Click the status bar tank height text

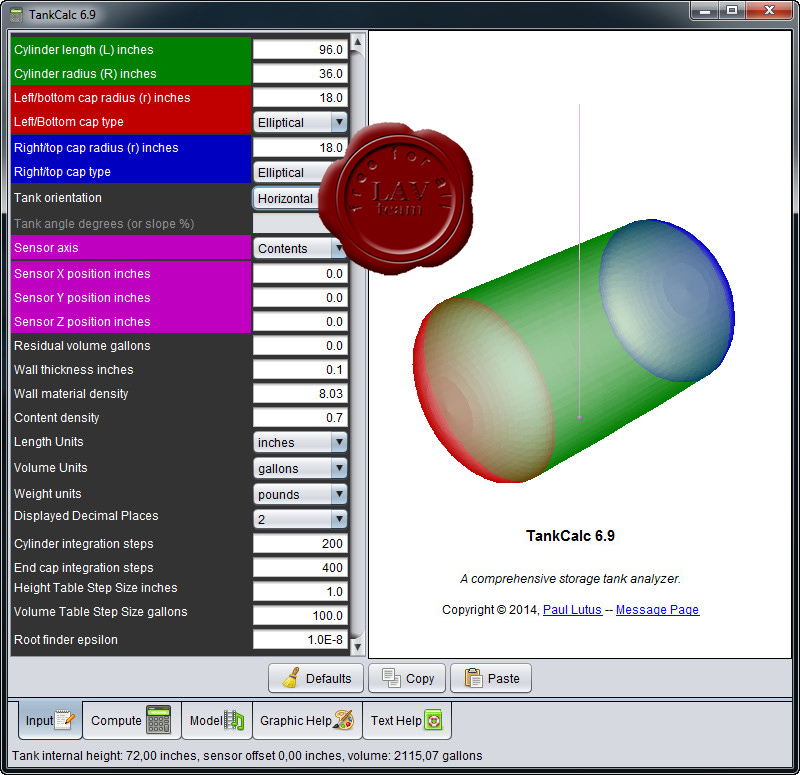[247, 756]
